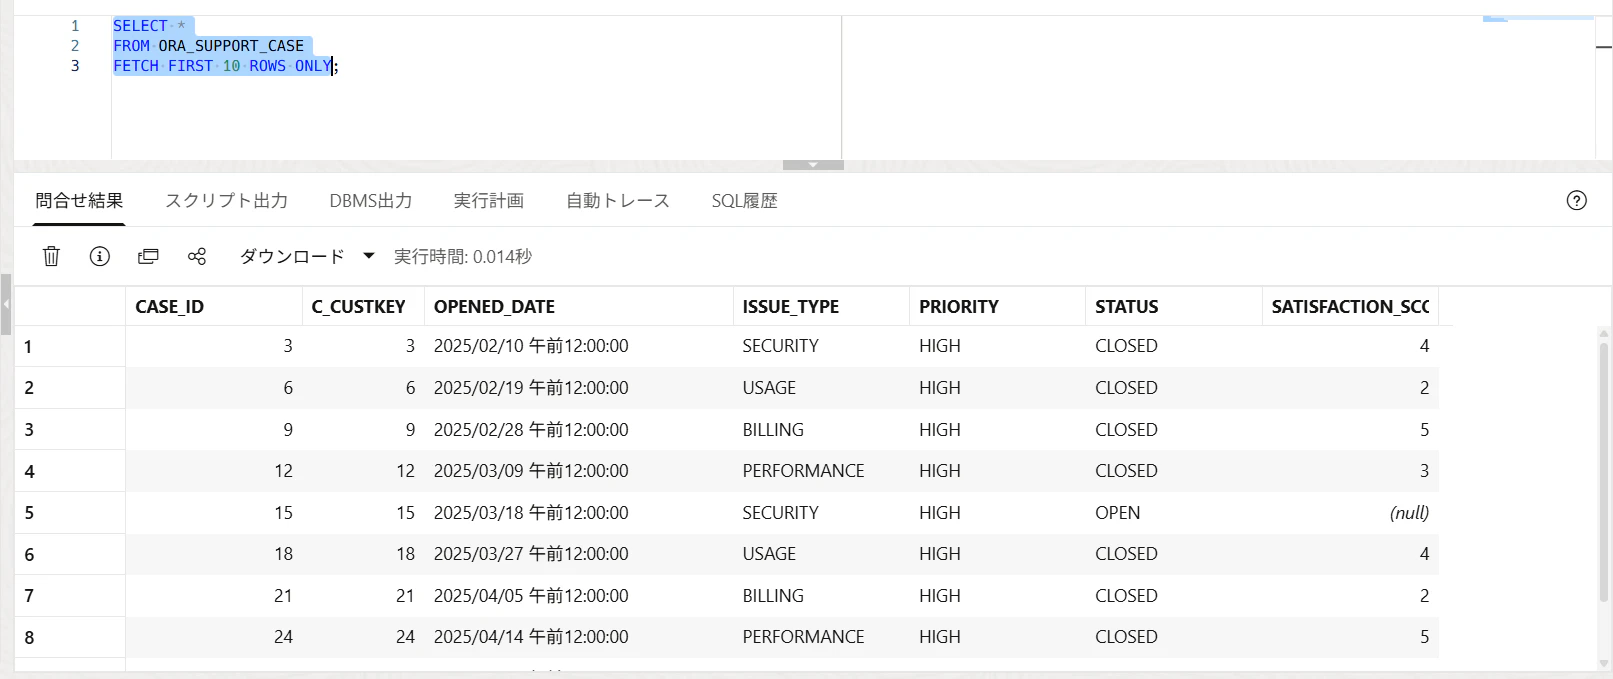This screenshot has height=679, width=1613.
Task: Sort by CASE_ID column header
Action: coord(213,307)
